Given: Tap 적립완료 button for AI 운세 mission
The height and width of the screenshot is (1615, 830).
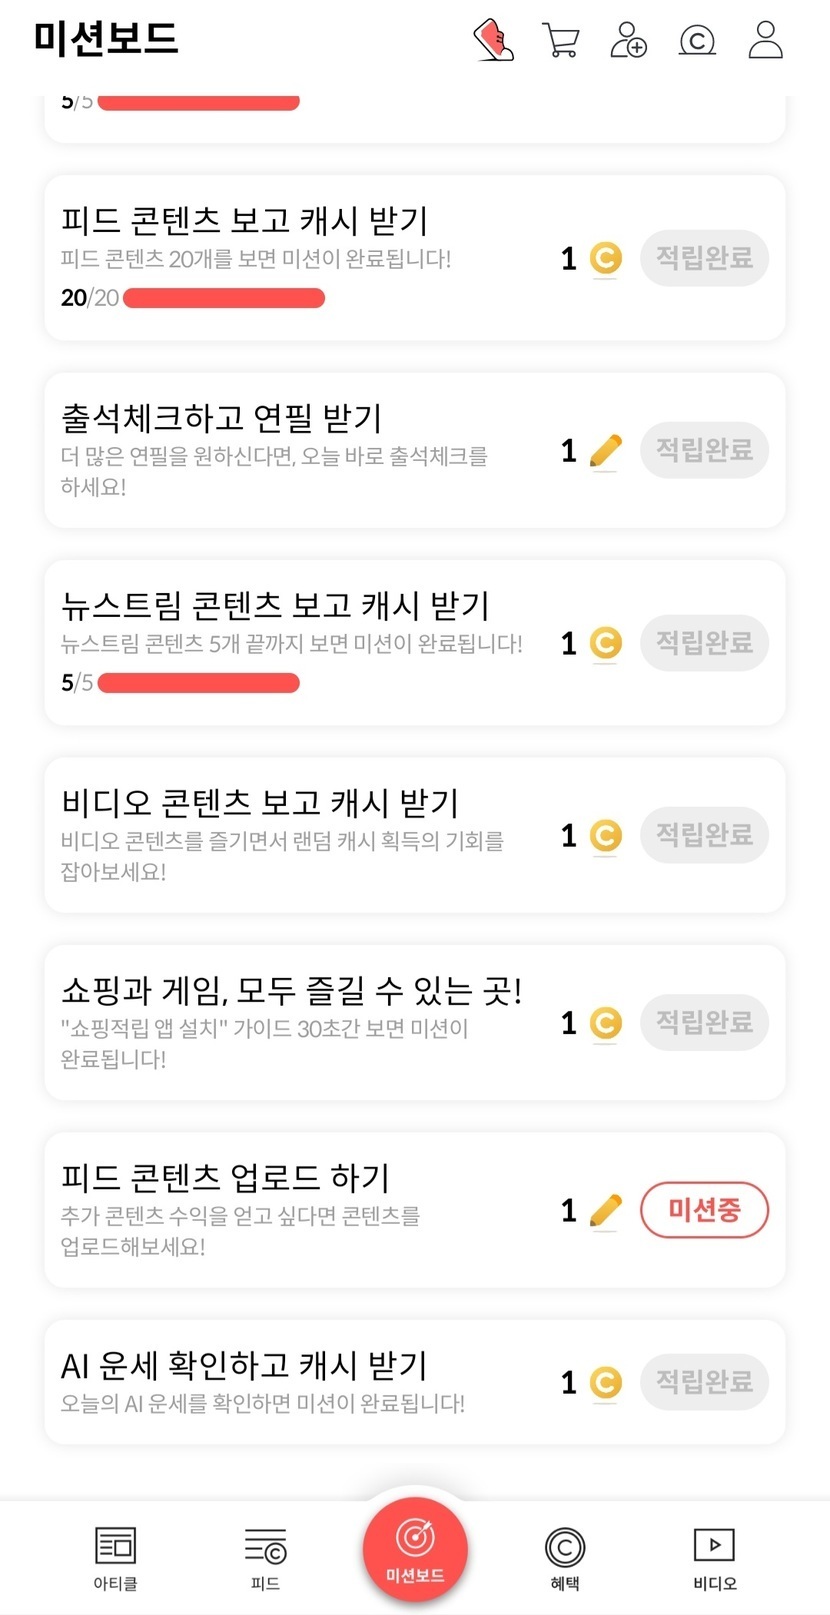Looking at the screenshot, I should point(704,1382).
